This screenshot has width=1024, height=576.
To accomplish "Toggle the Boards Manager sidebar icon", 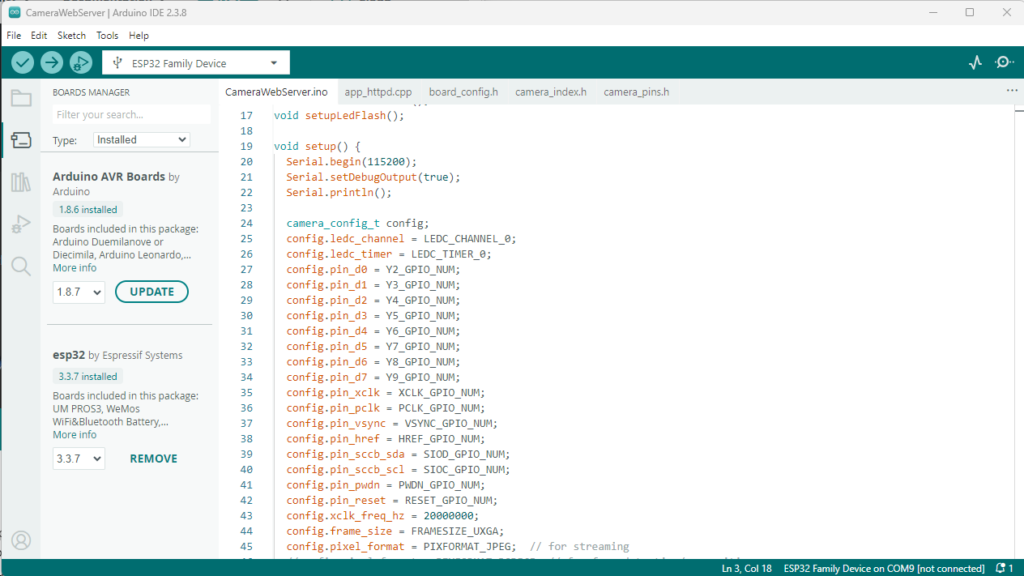I will [x=21, y=140].
